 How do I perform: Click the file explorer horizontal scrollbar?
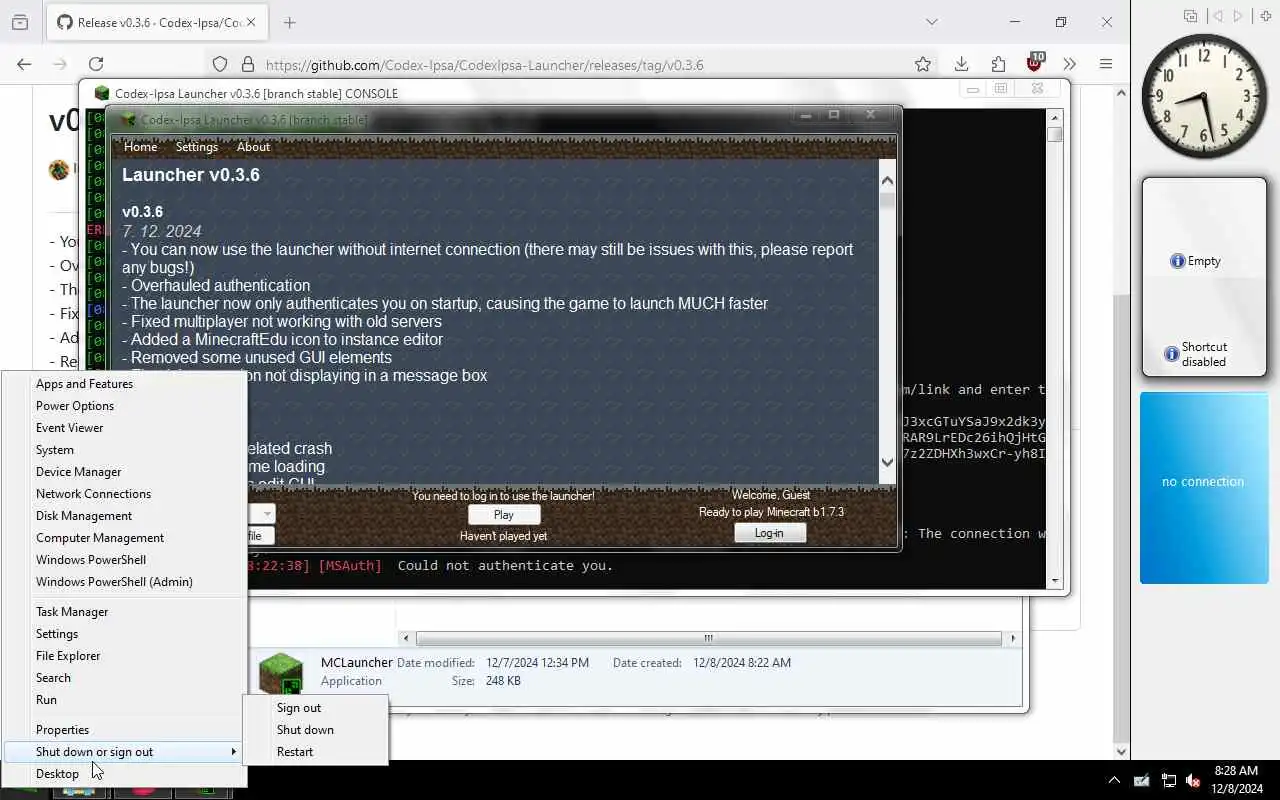[x=708, y=638]
